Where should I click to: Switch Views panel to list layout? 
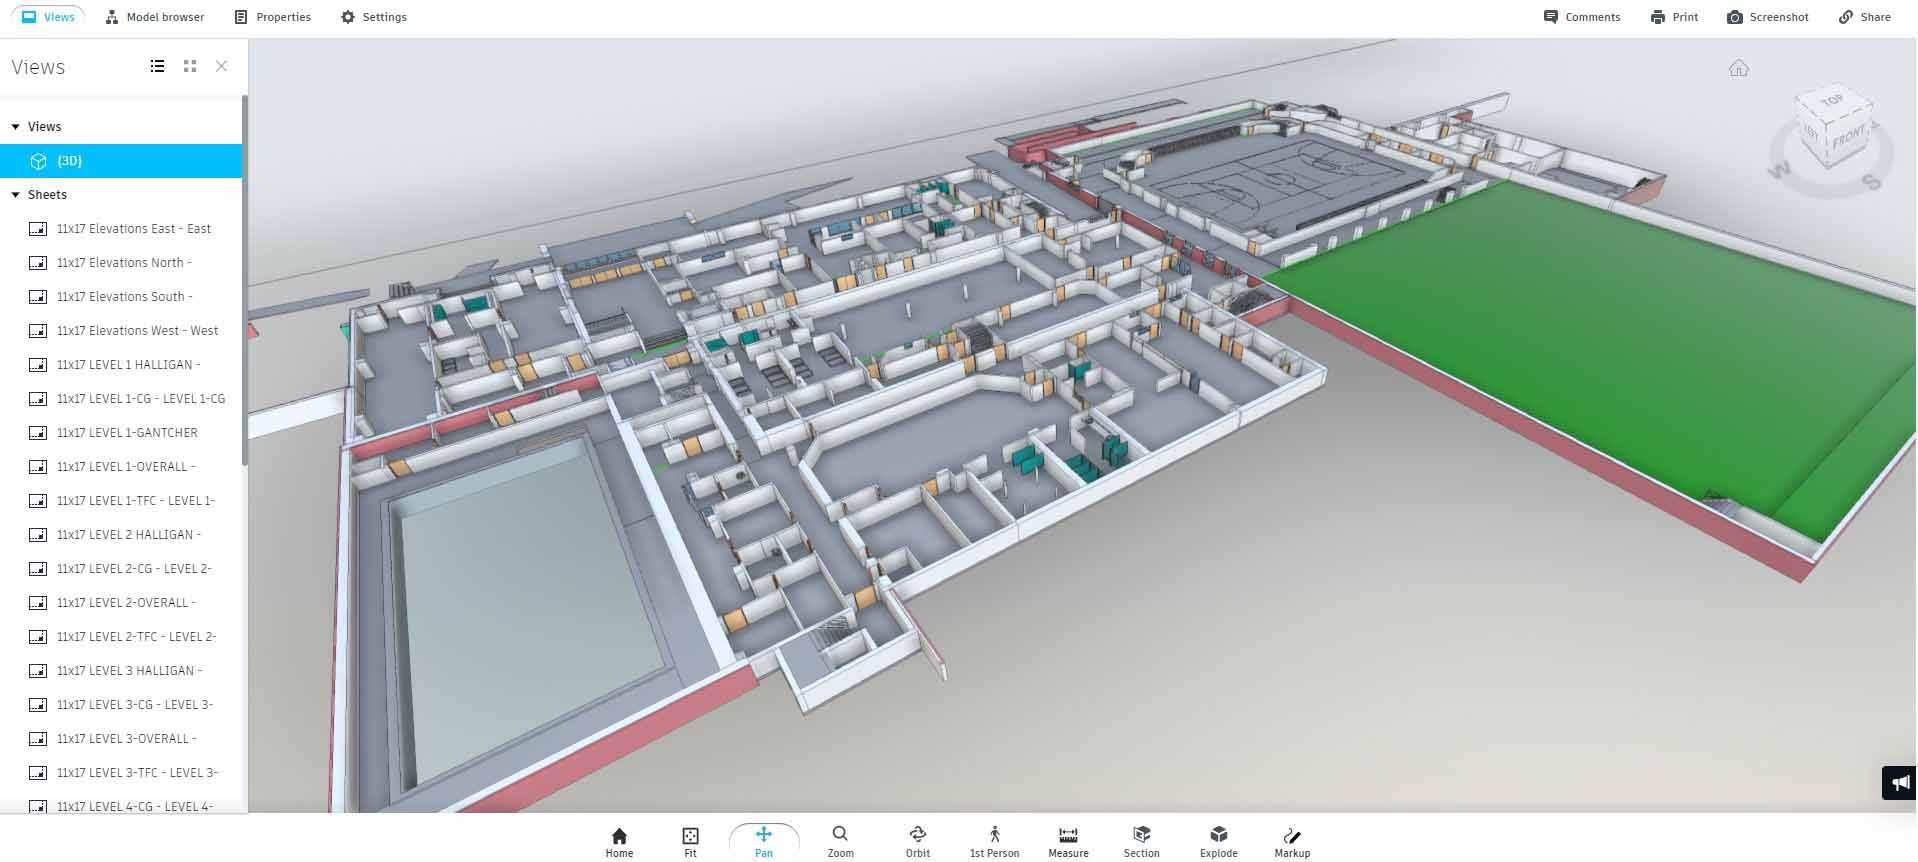tap(157, 66)
